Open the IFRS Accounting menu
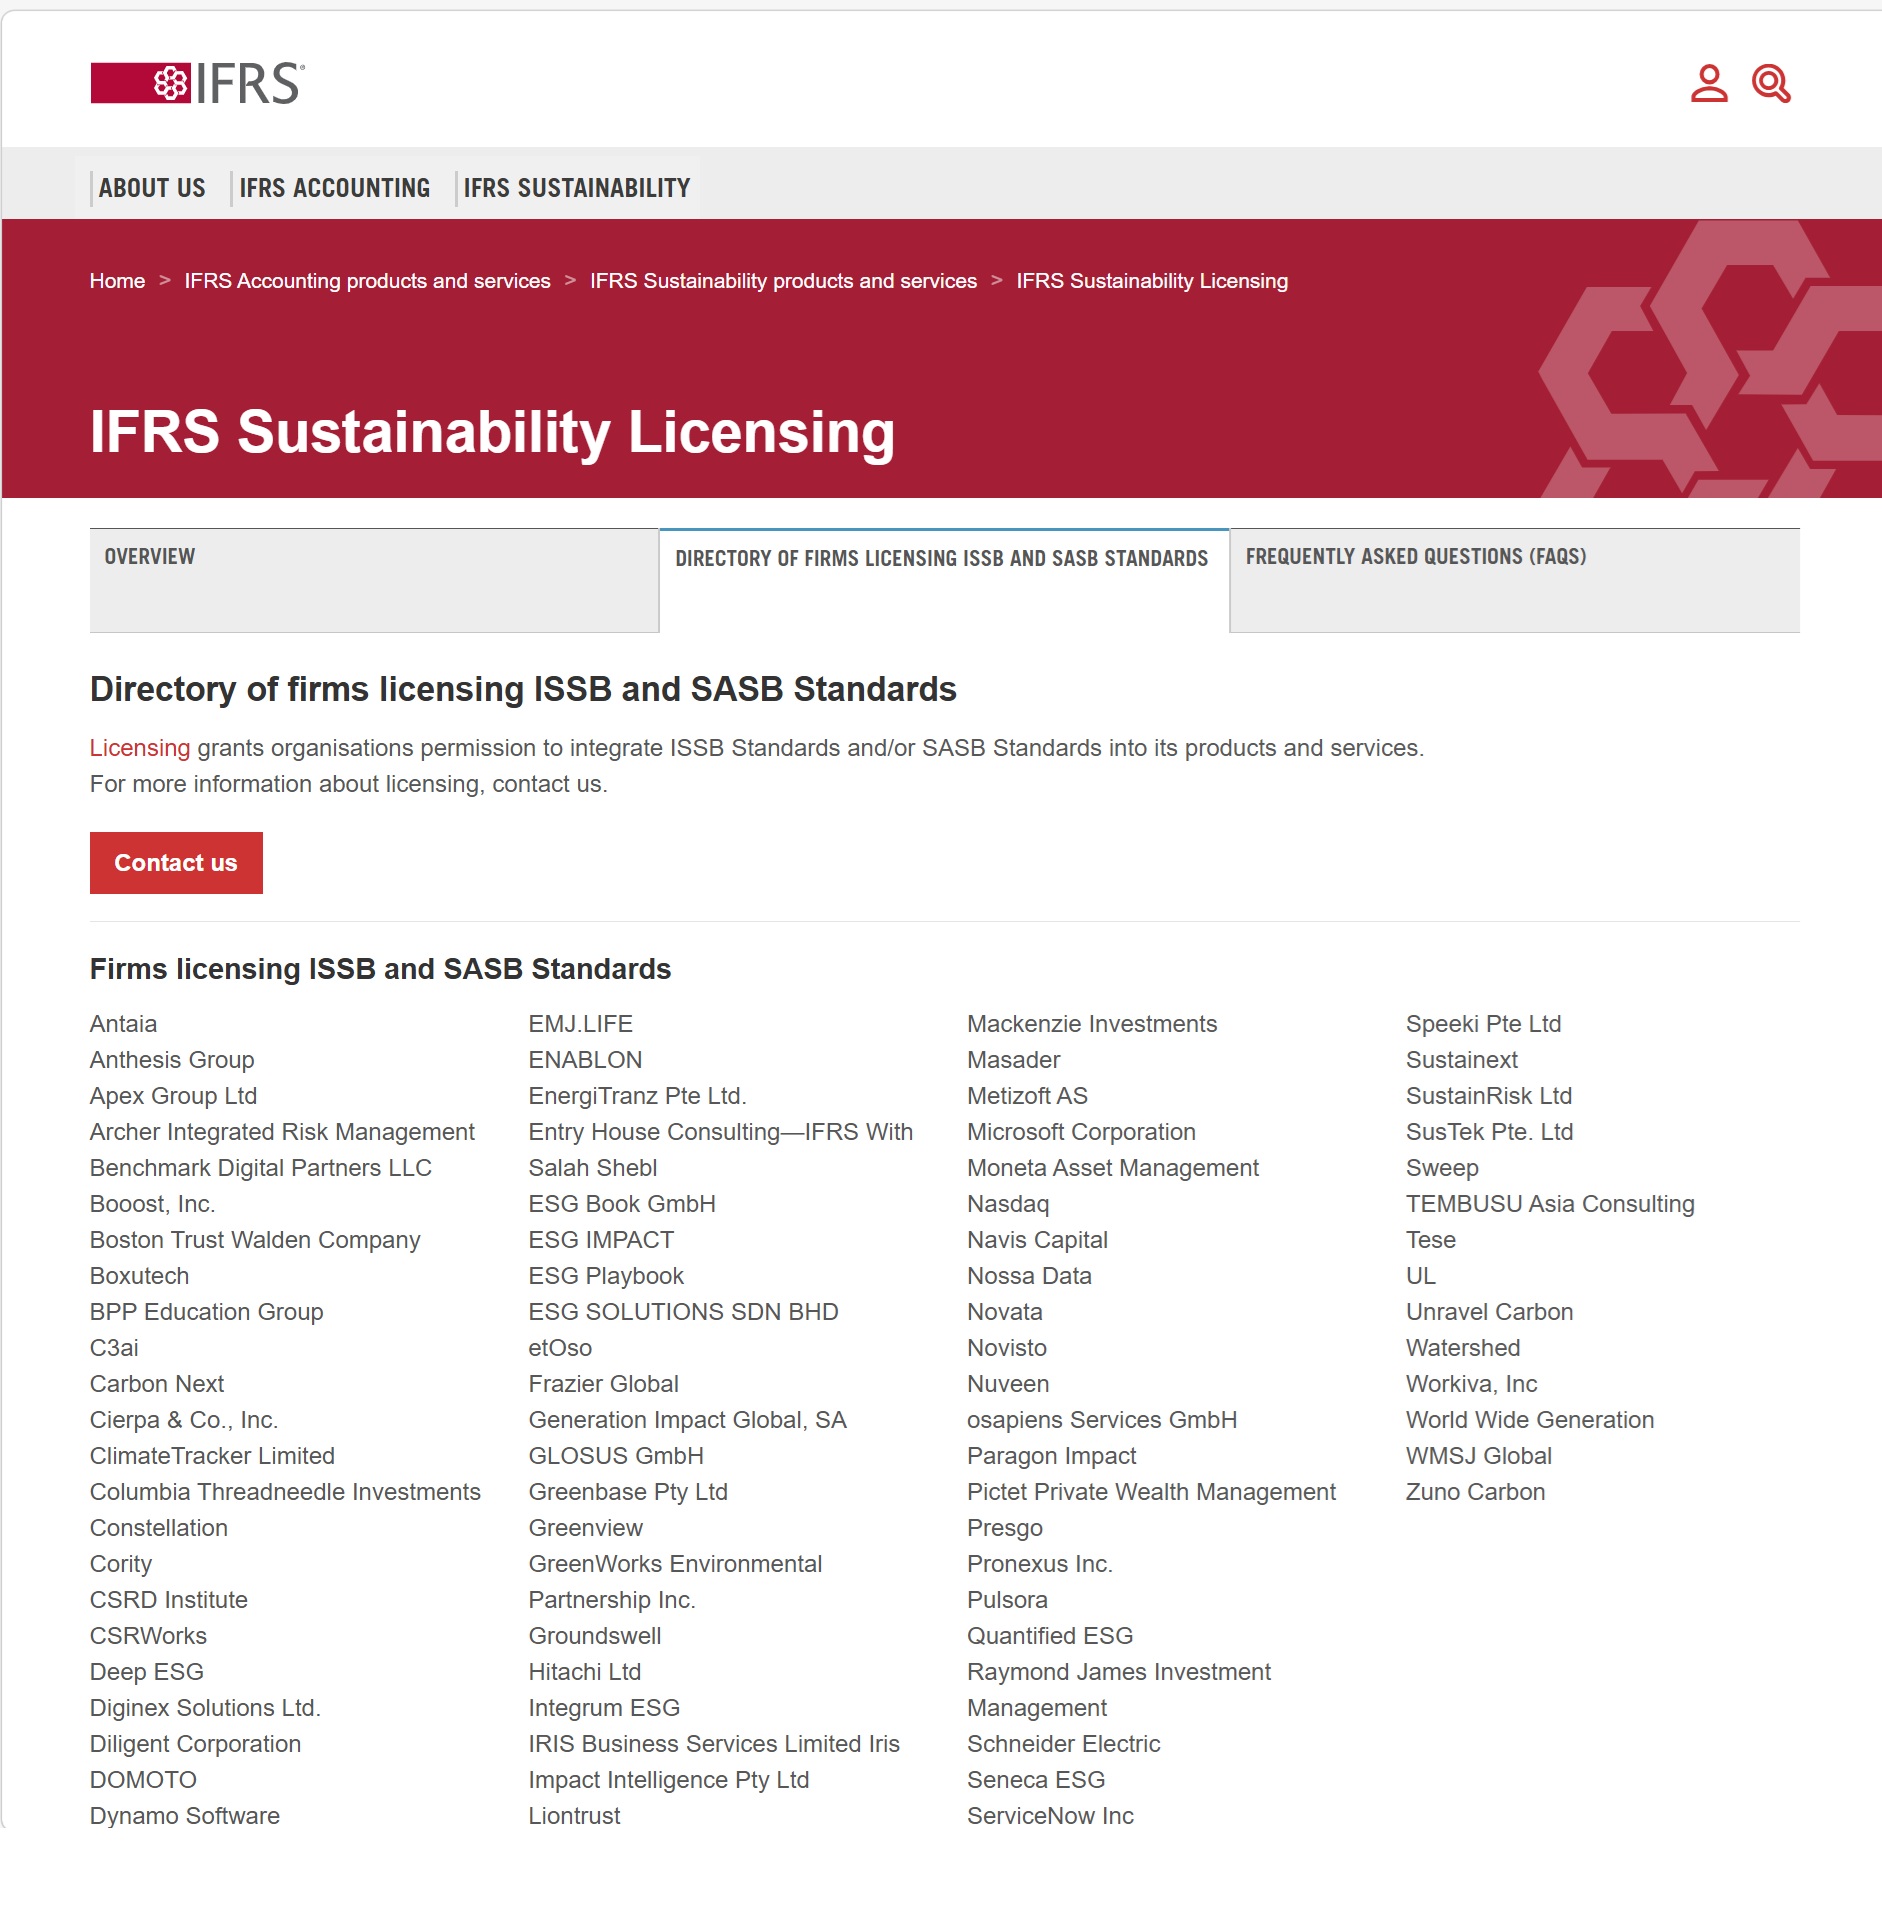Screen dimensions: 1882x1907 [335, 188]
